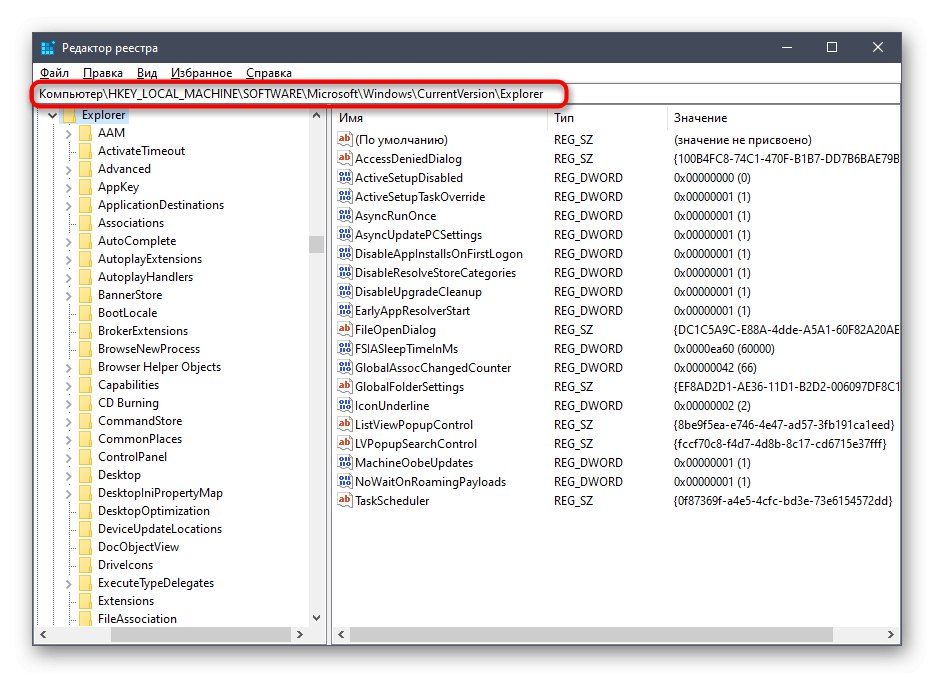Click the DWORD icon of GlobalAssocChangedCounter
934x678 pixels.
tap(344, 368)
